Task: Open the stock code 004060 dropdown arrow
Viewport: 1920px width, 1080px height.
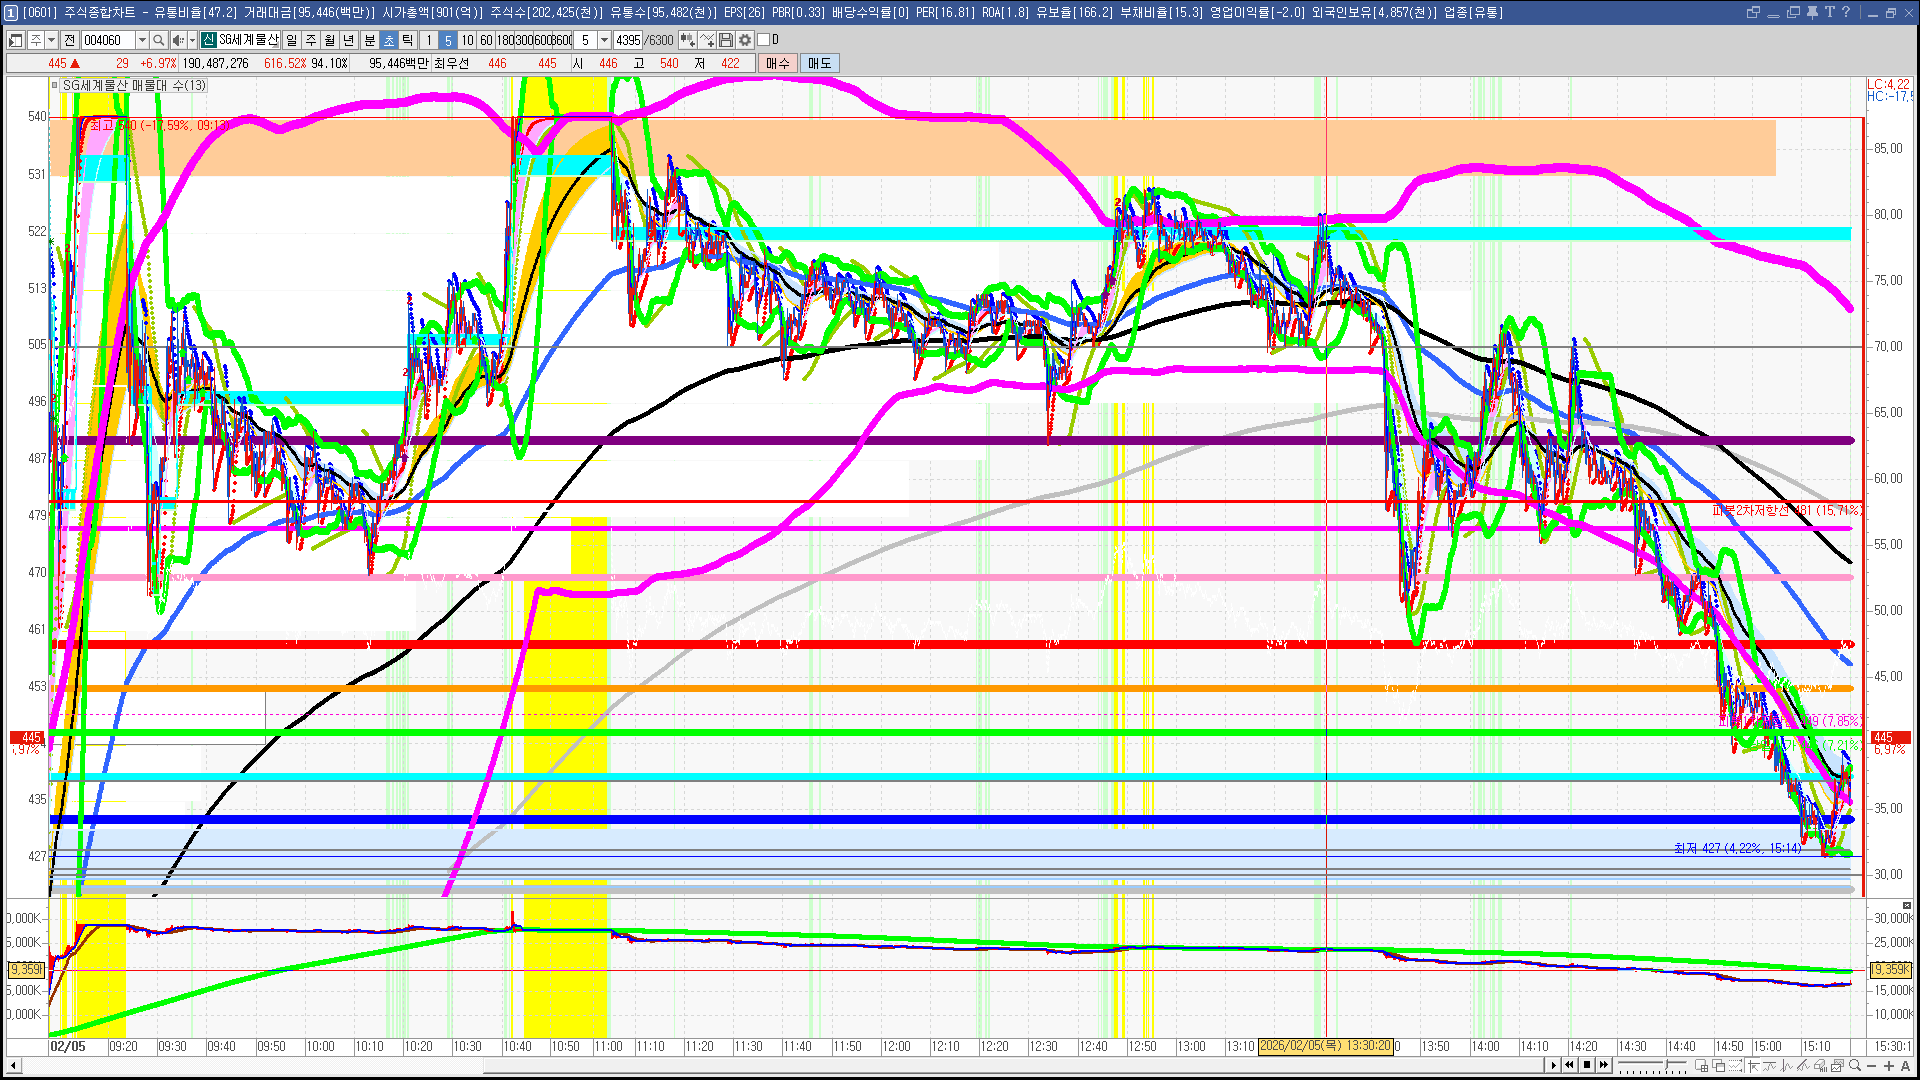Action: pyautogui.click(x=142, y=40)
